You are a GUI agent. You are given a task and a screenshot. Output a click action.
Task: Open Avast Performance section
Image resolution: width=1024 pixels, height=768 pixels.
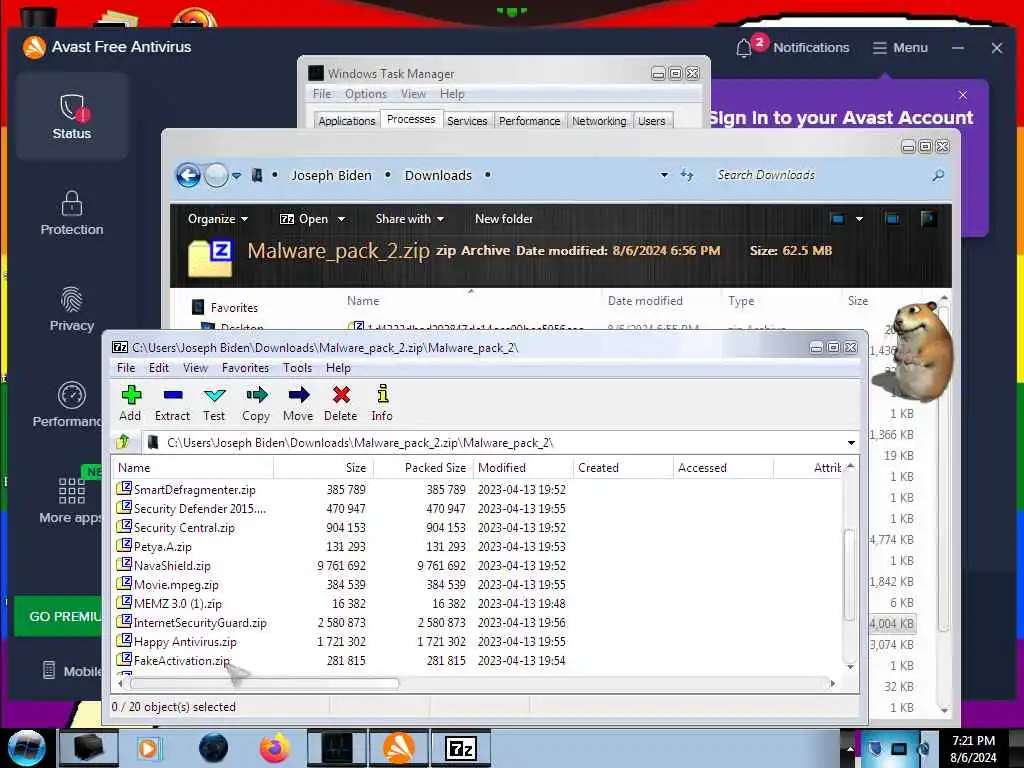click(x=68, y=405)
